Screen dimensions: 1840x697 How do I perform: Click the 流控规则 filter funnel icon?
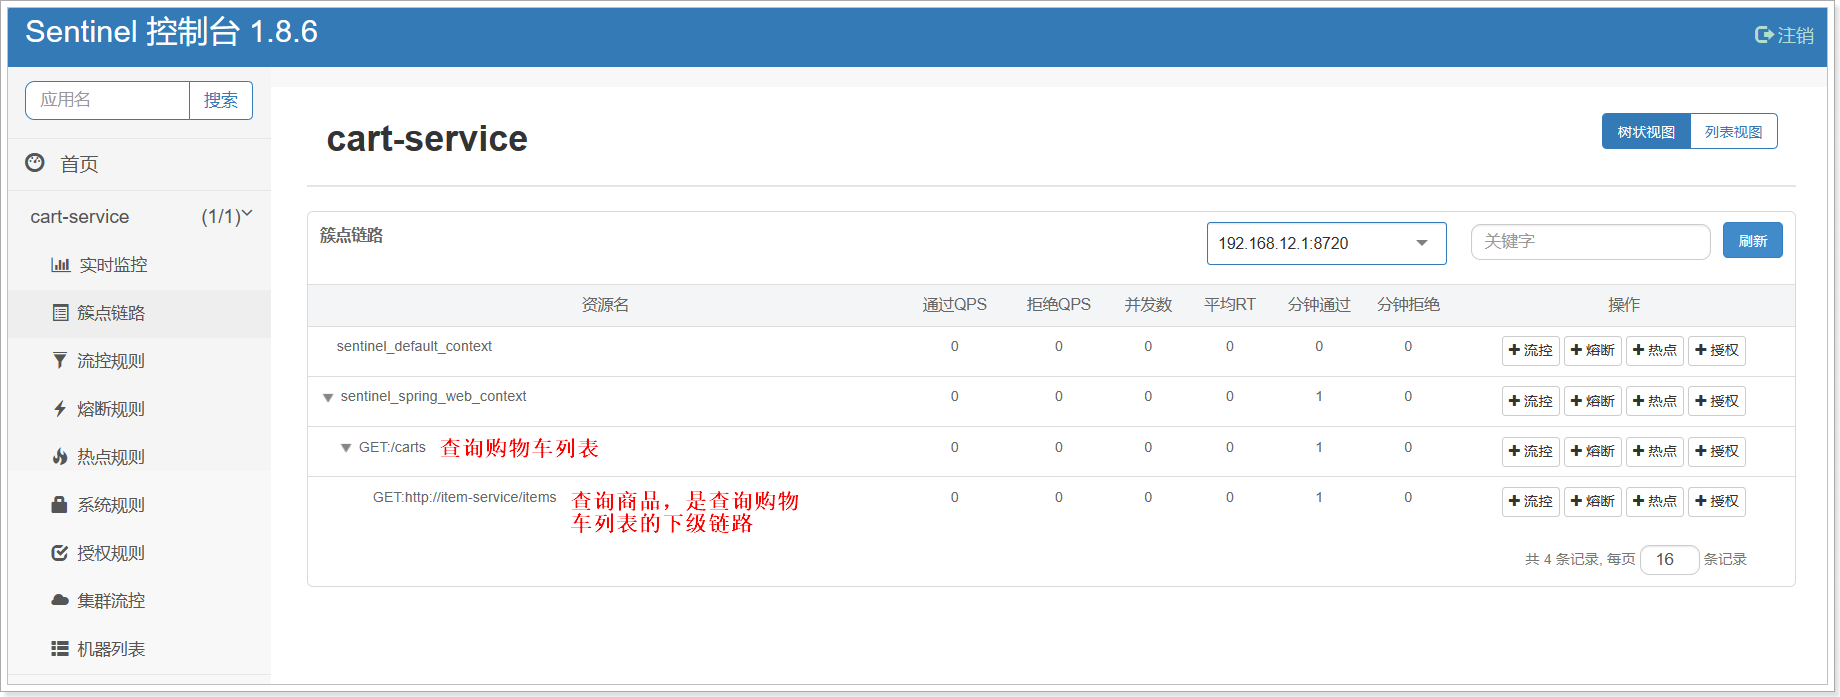pyautogui.click(x=60, y=361)
